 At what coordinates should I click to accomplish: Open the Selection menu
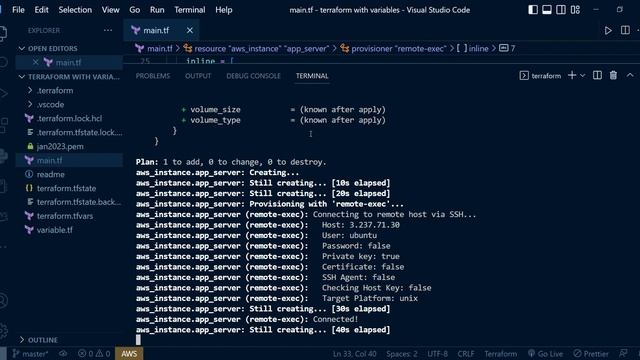75,10
